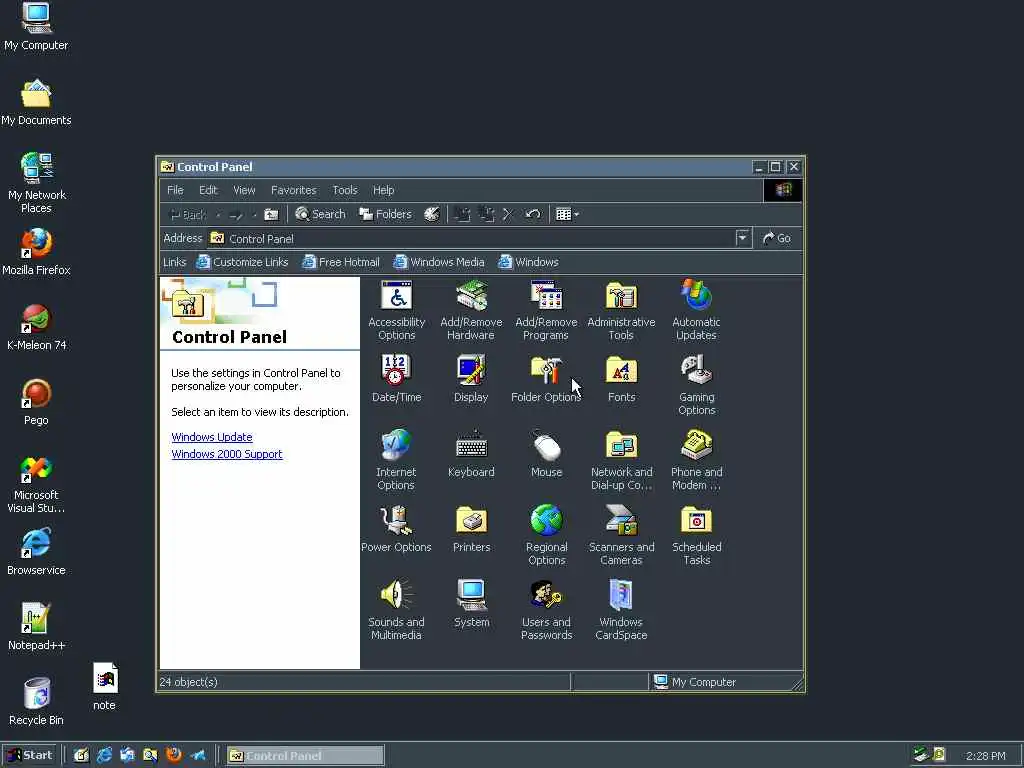
Task: Select Windows CardSpace icon
Action: 621,611
